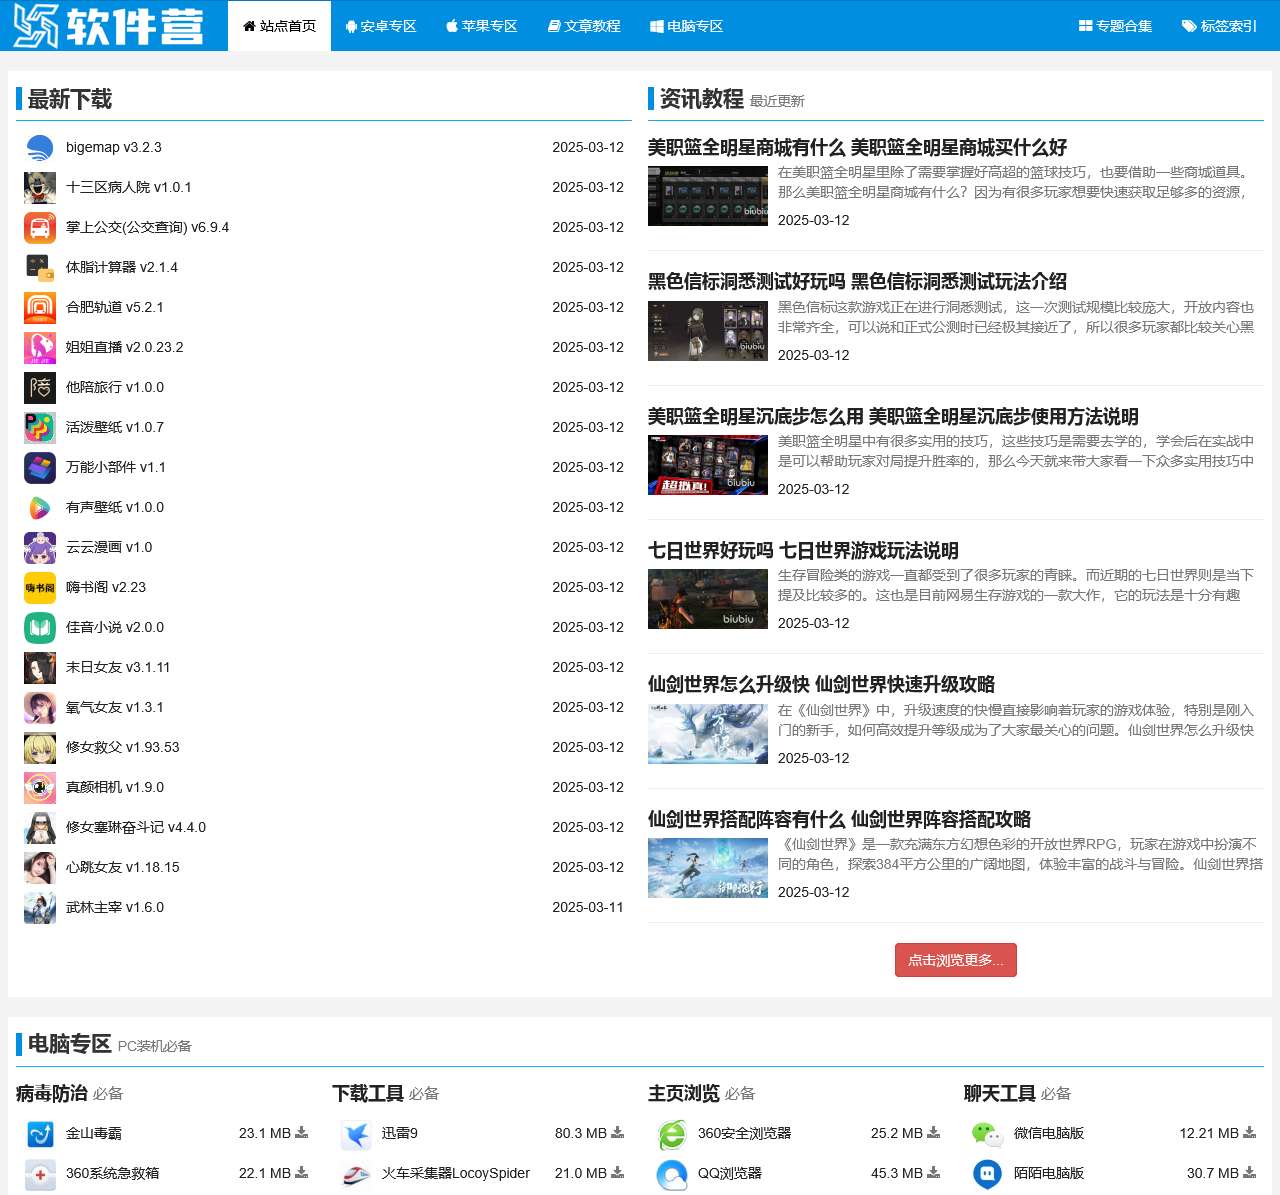Select the 万能小部件 app icon
Screen dimensions: 1280x1195
pyautogui.click(x=40, y=468)
